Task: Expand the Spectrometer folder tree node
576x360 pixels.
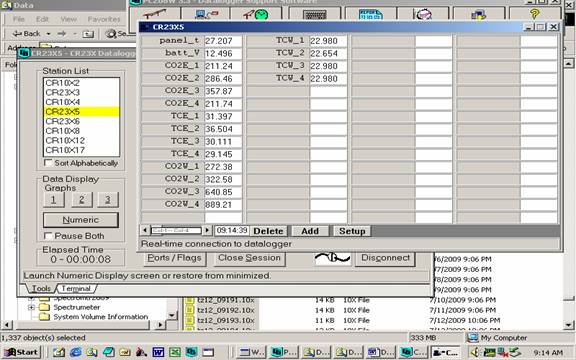Action: pos(31,307)
